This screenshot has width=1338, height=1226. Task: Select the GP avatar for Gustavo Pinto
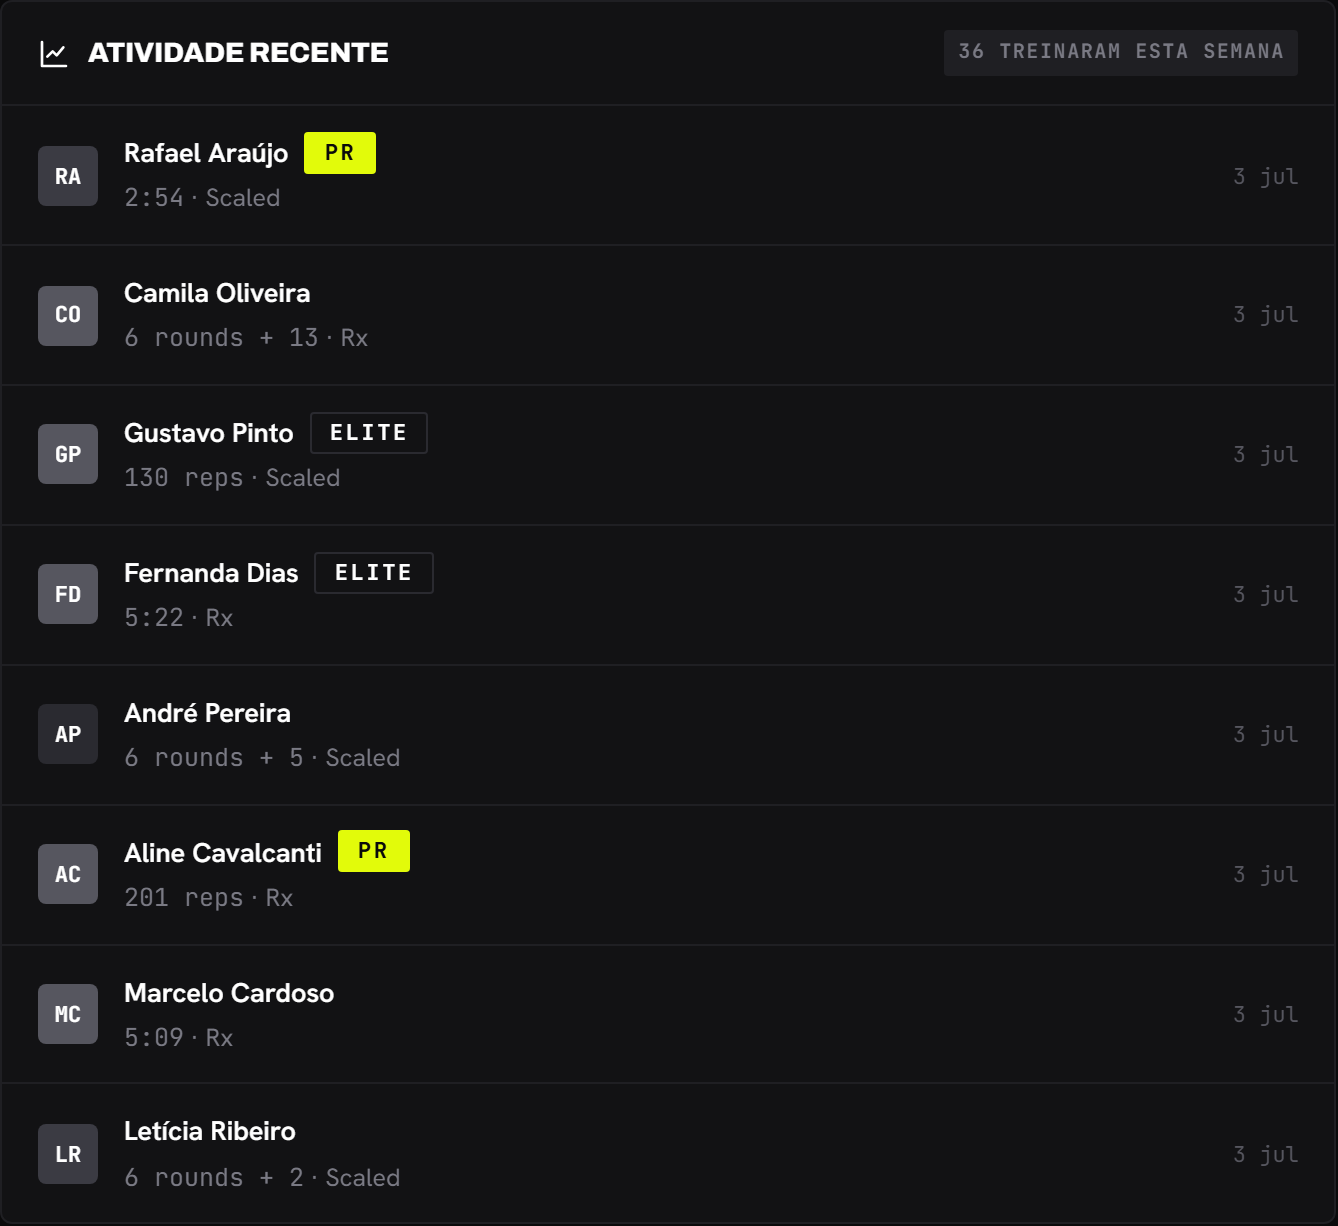[68, 454]
